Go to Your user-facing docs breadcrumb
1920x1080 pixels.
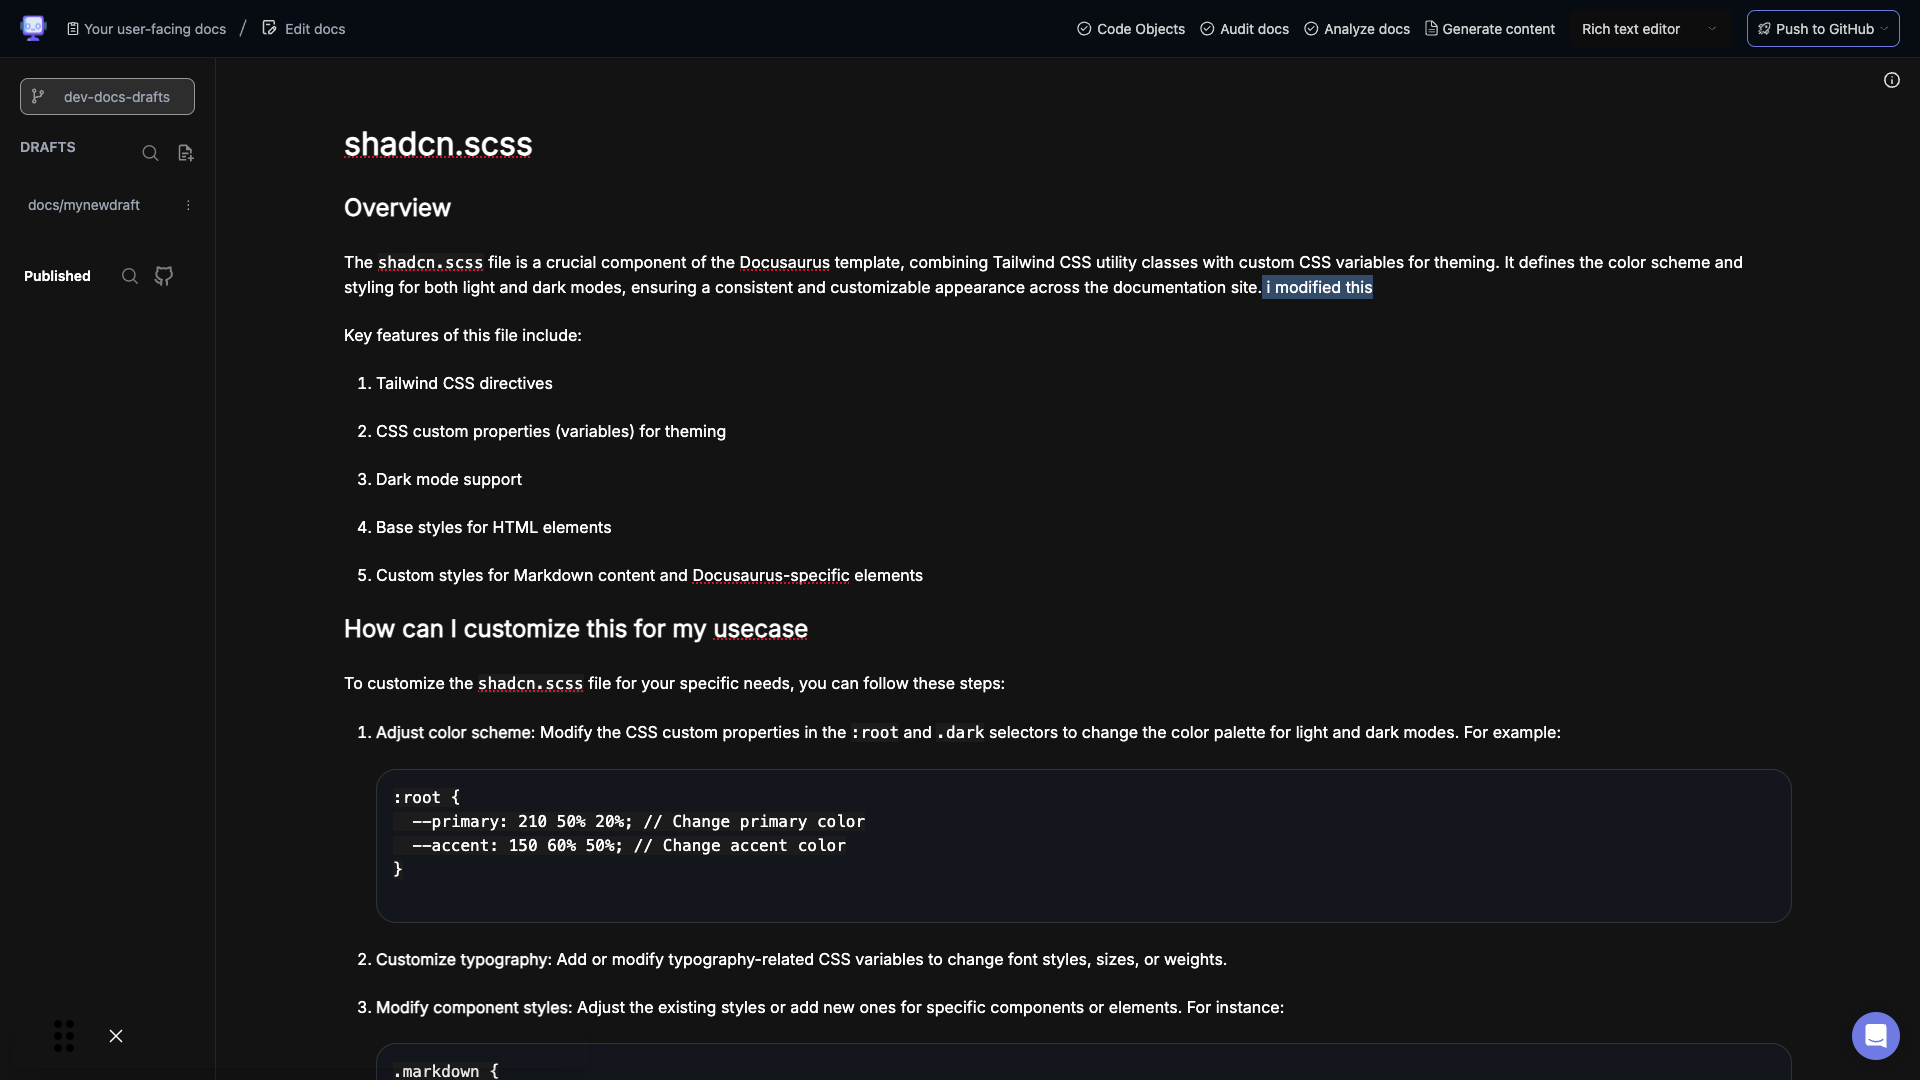[x=146, y=29]
